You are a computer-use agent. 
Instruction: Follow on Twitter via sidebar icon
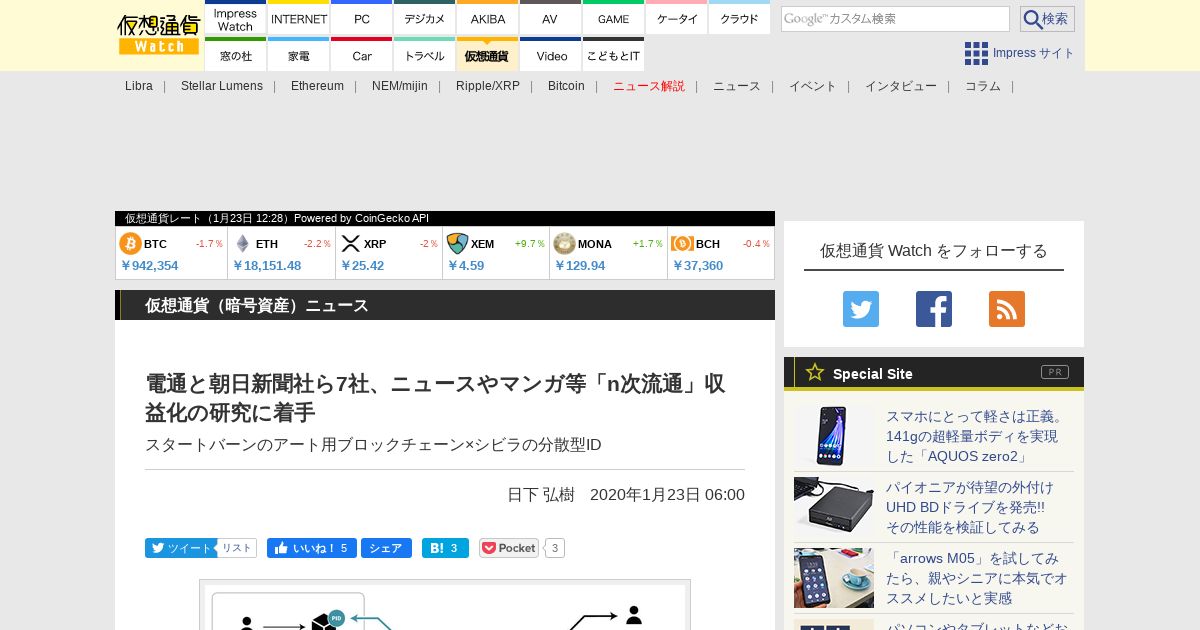[x=861, y=309]
